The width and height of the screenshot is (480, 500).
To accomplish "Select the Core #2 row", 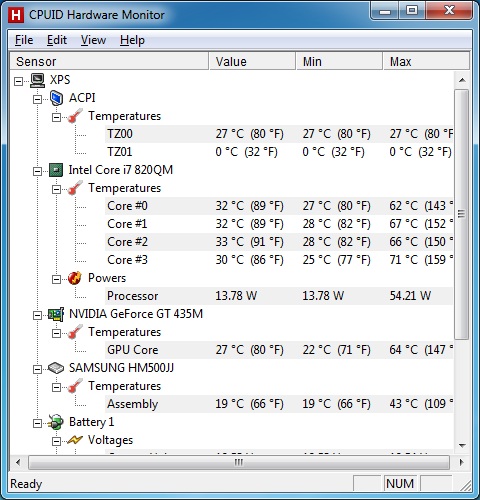I will [279, 242].
